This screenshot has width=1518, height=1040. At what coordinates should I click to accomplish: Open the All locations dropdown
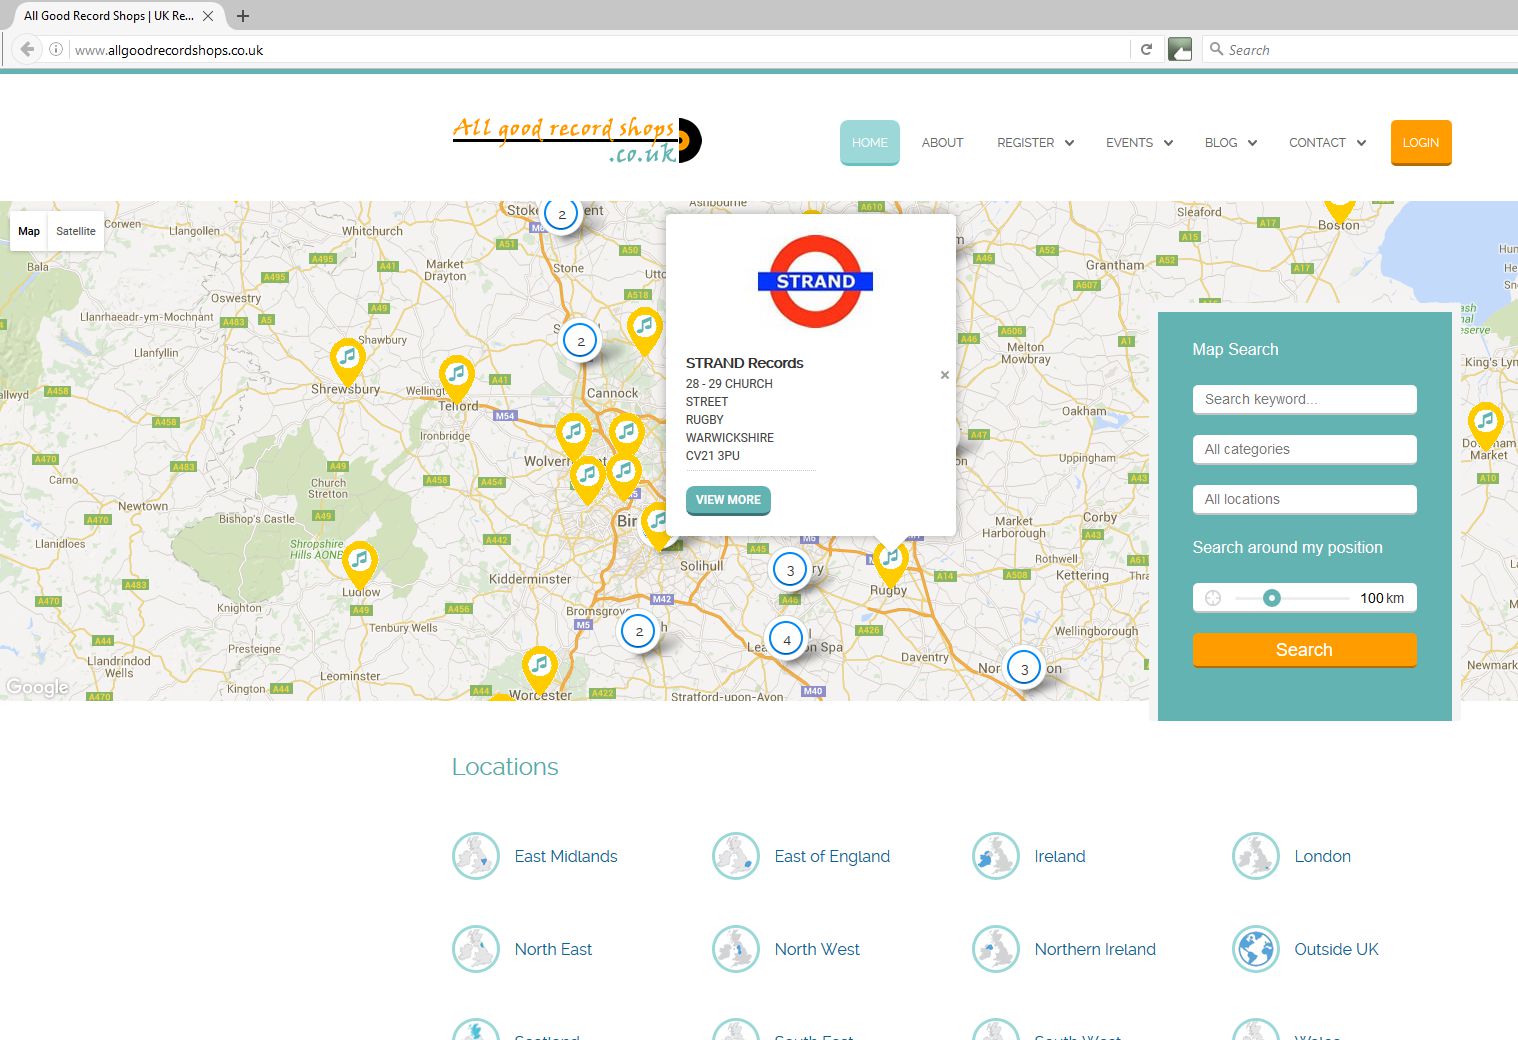coord(1304,499)
